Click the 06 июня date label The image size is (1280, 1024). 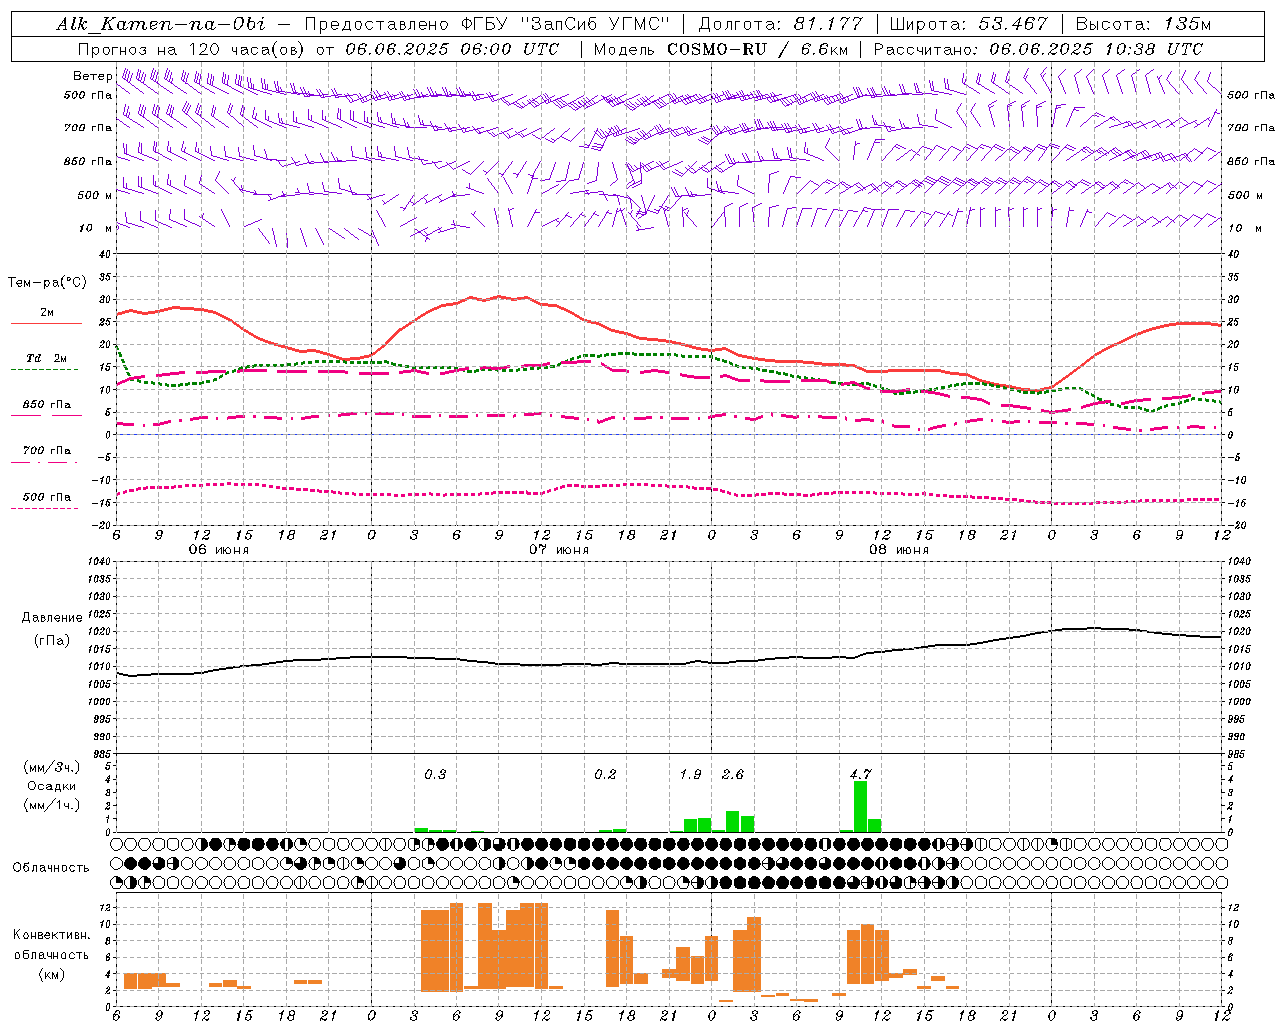219,550
